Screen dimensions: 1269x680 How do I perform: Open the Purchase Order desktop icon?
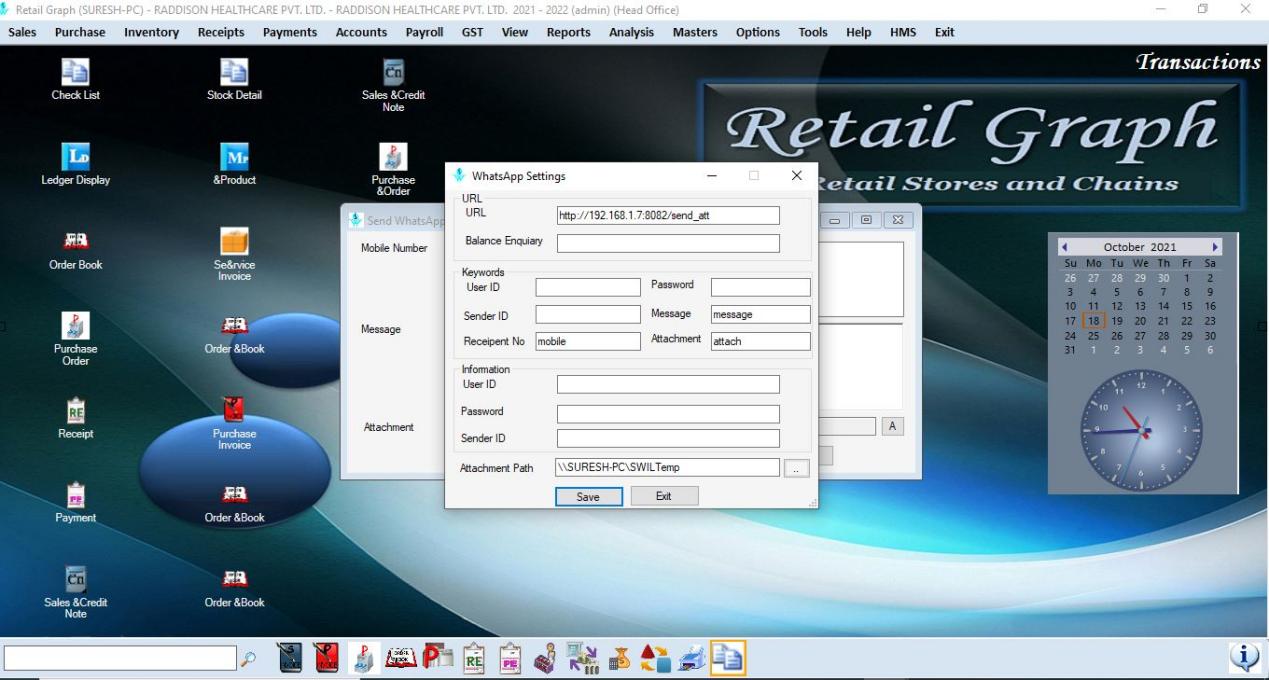tap(76, 340)
